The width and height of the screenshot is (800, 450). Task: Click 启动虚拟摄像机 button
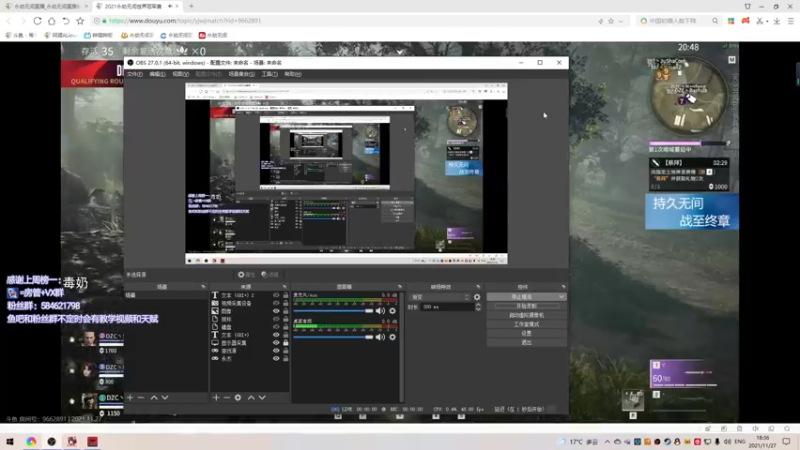[527, 315]
